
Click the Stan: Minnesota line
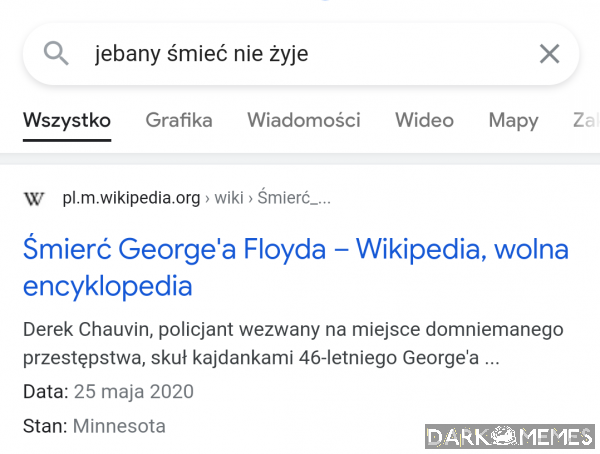tap(94, 426)
